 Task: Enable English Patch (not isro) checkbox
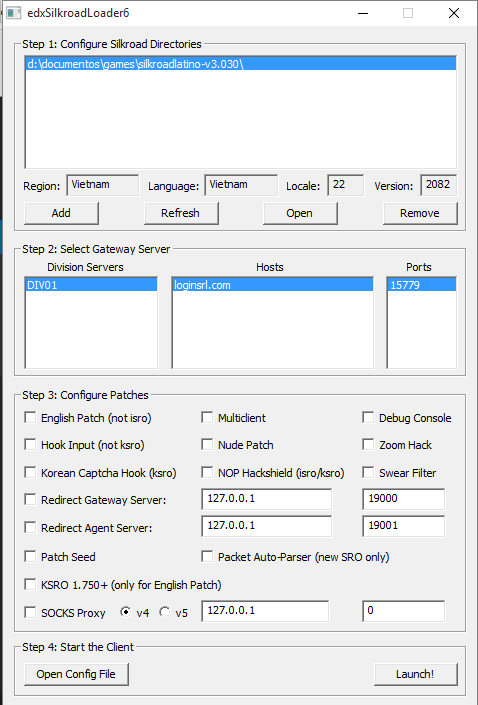[30, 418]
